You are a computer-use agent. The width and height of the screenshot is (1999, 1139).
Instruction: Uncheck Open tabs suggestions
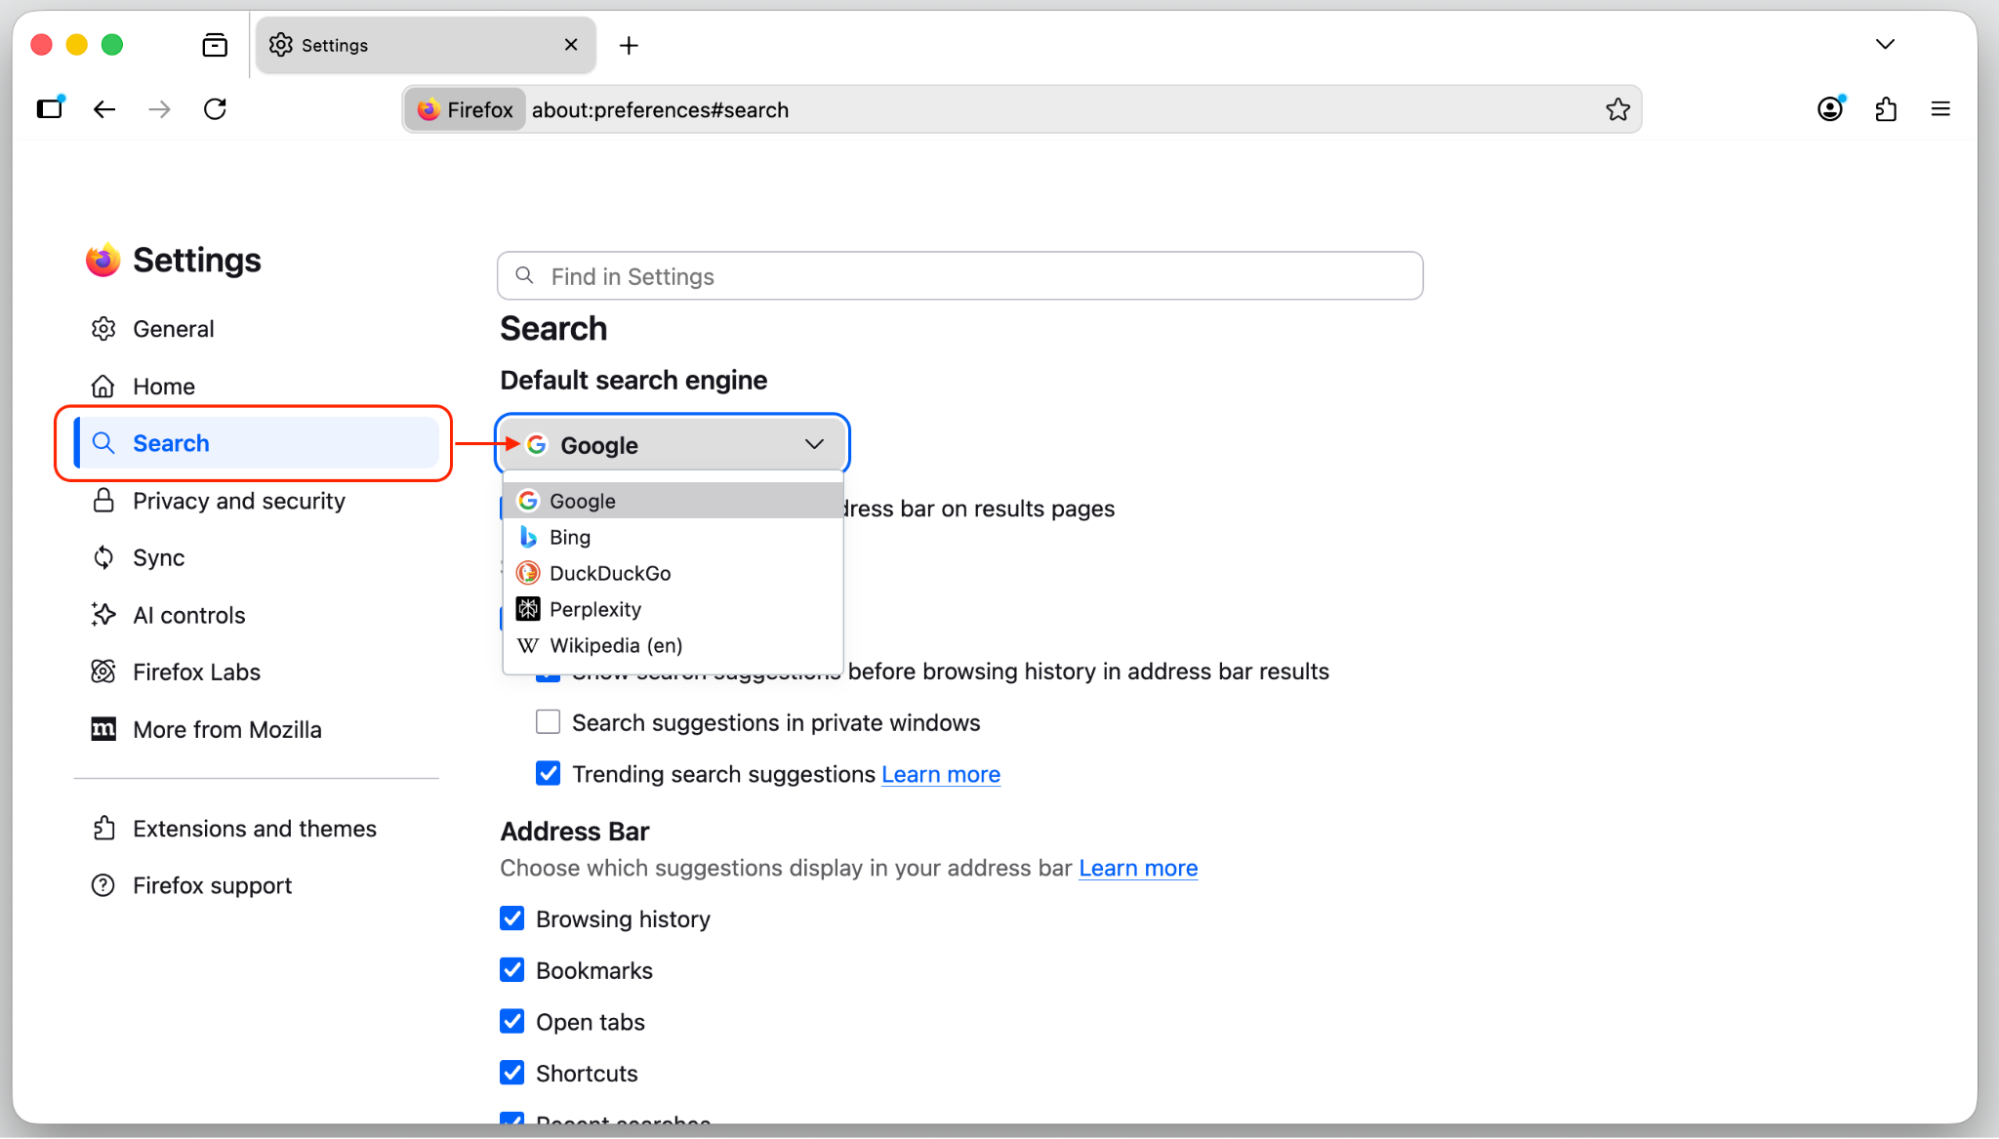(x=512, y=1021)
